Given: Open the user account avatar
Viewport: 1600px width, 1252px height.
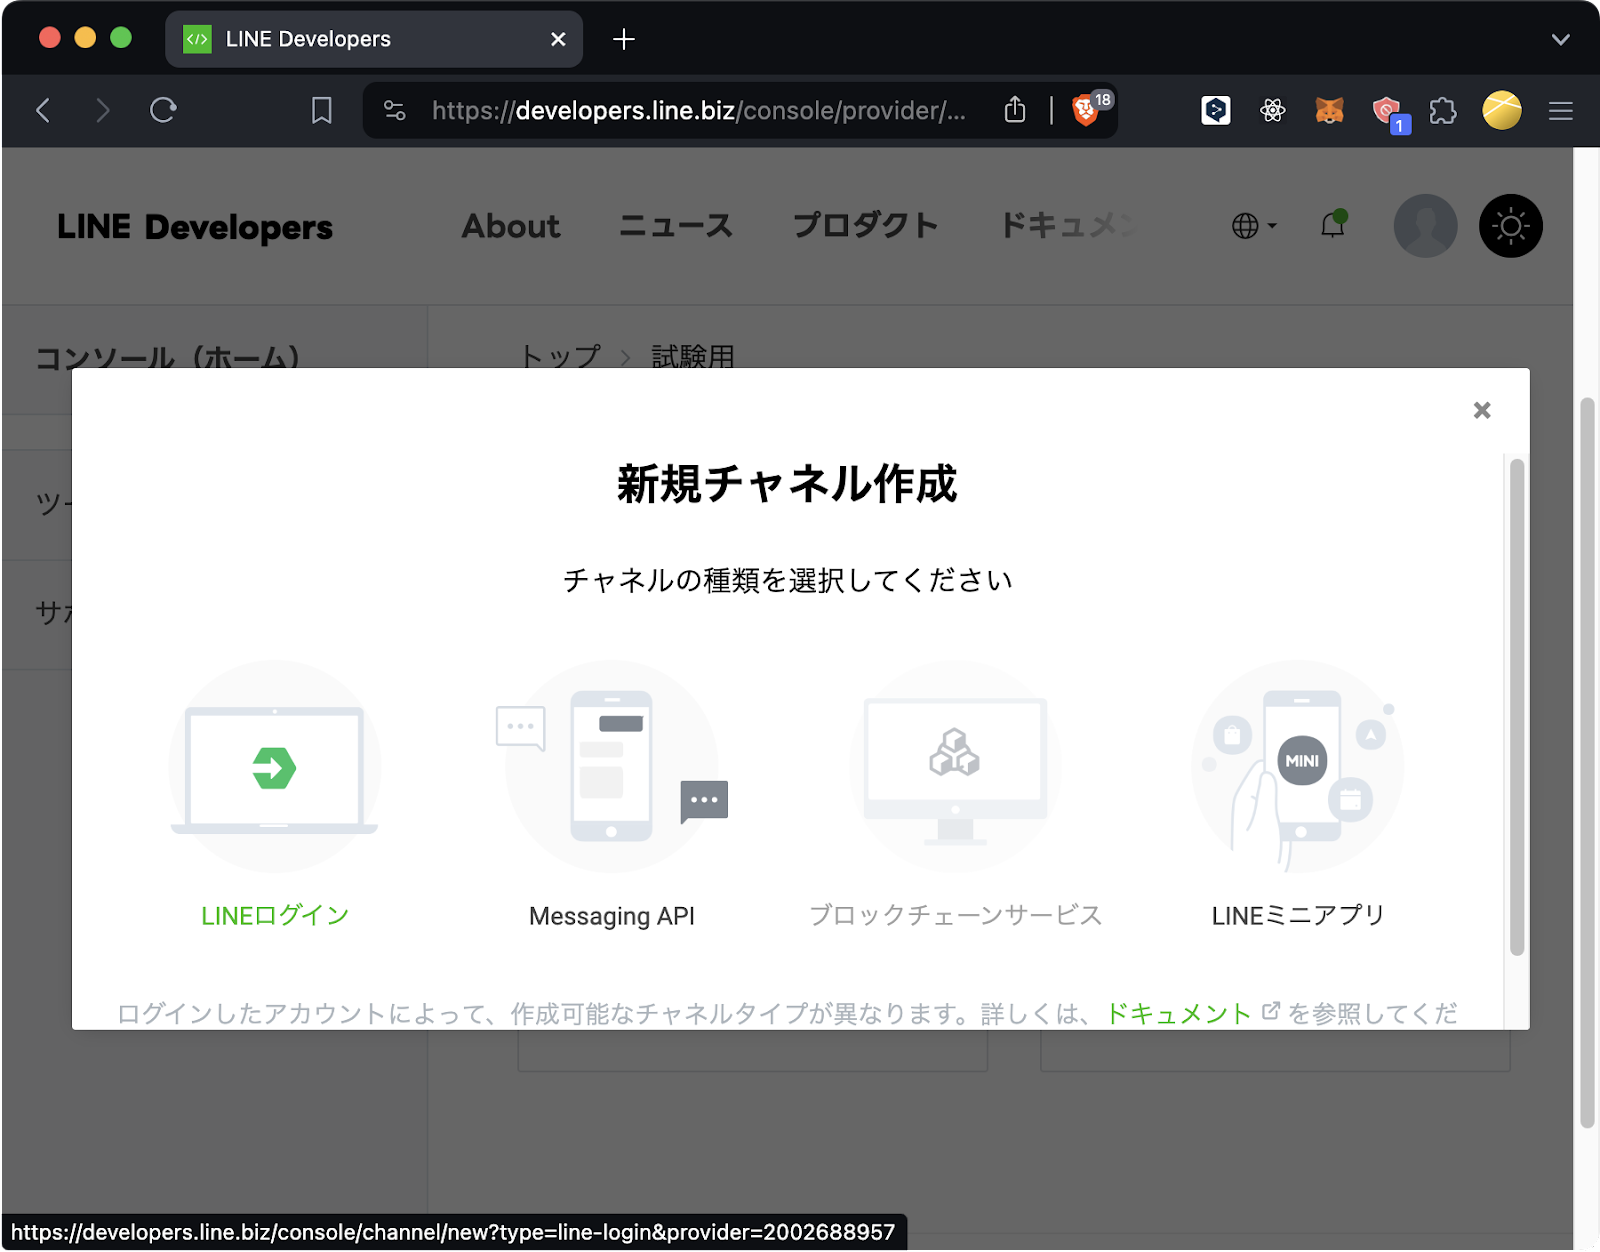Looking at the screenshot, I should (1426, 226).
